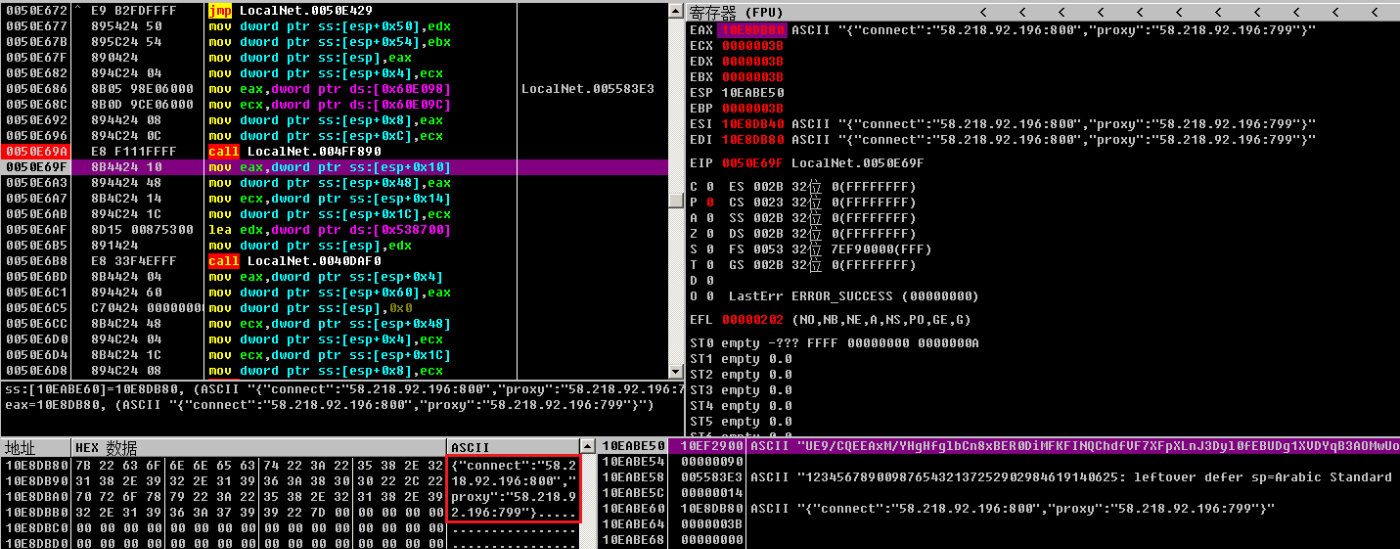
Task: Select the stack entry at address 10EABE64
Action: [998, 524]
